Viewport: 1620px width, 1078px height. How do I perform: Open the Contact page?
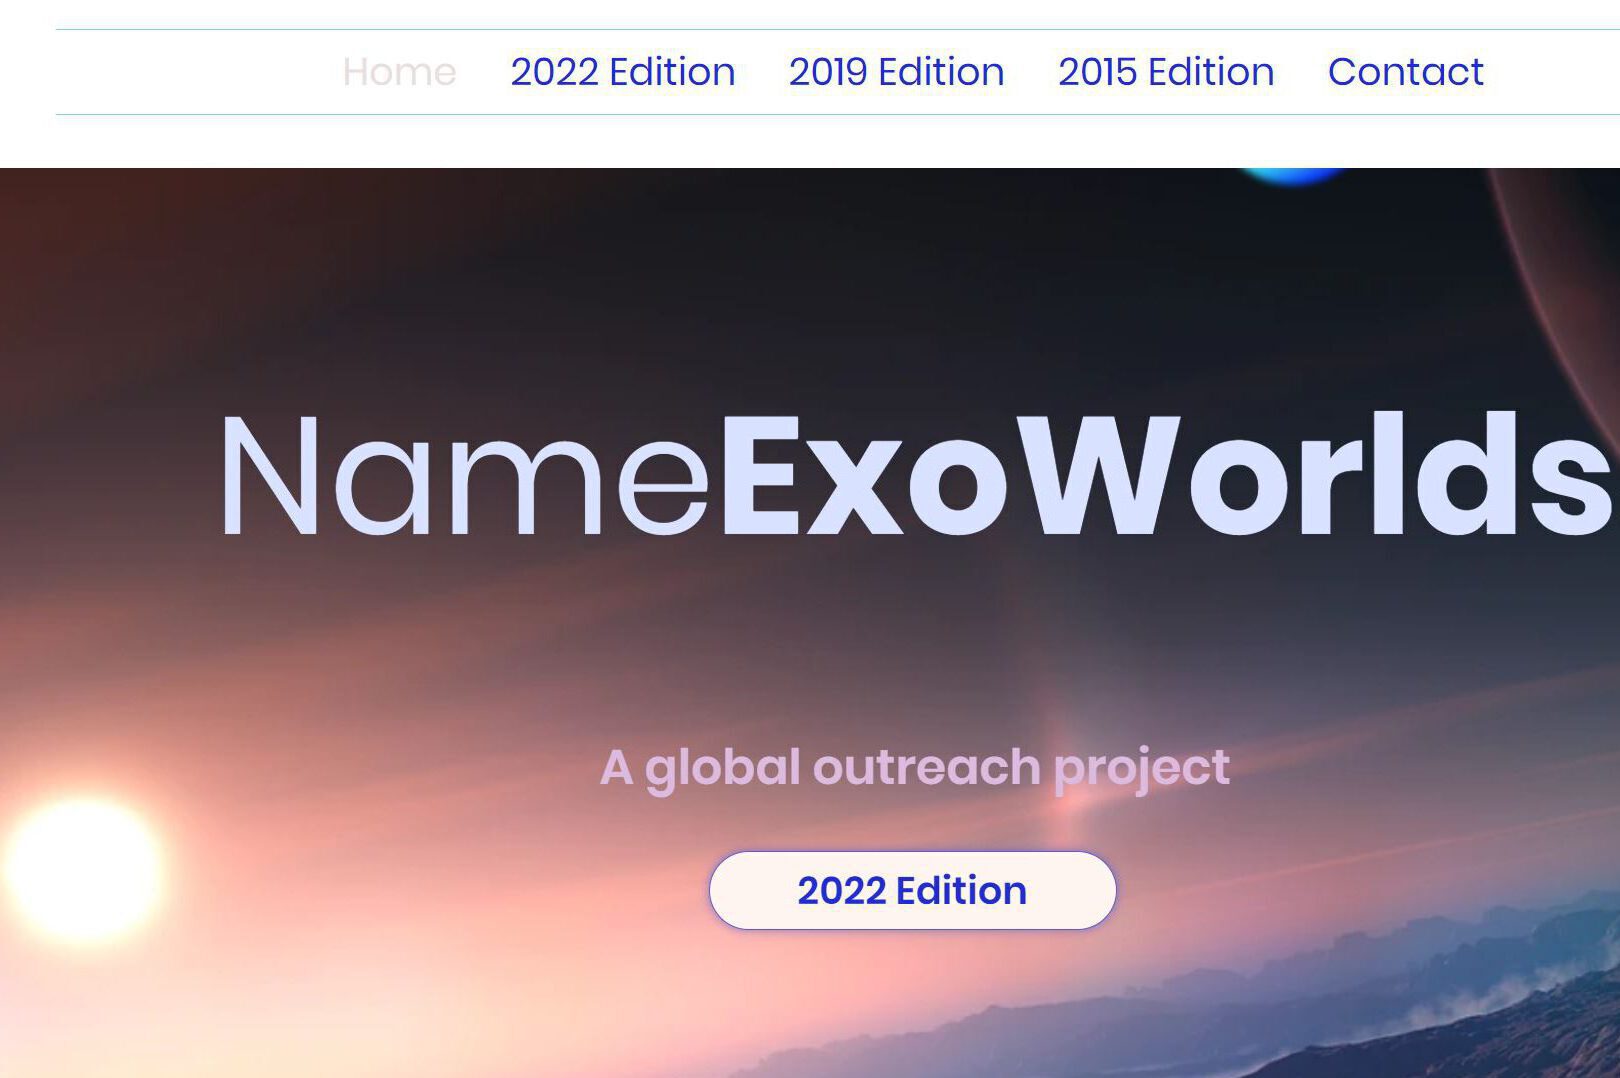pyautogui.click(x=1404, y=71)
